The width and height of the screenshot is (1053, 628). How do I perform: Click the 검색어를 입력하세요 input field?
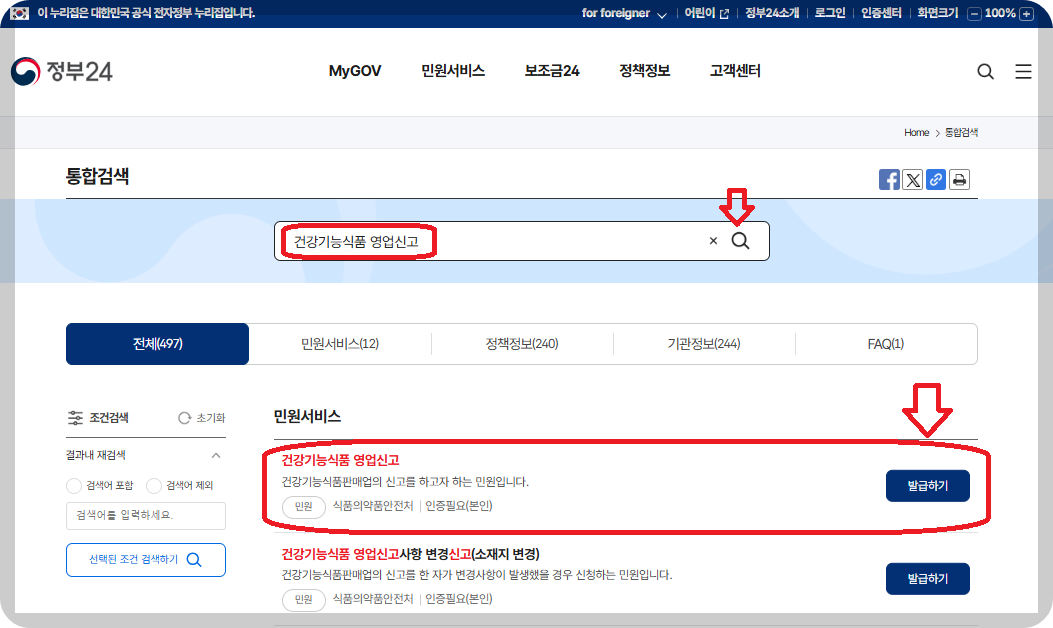pos(146,515)
